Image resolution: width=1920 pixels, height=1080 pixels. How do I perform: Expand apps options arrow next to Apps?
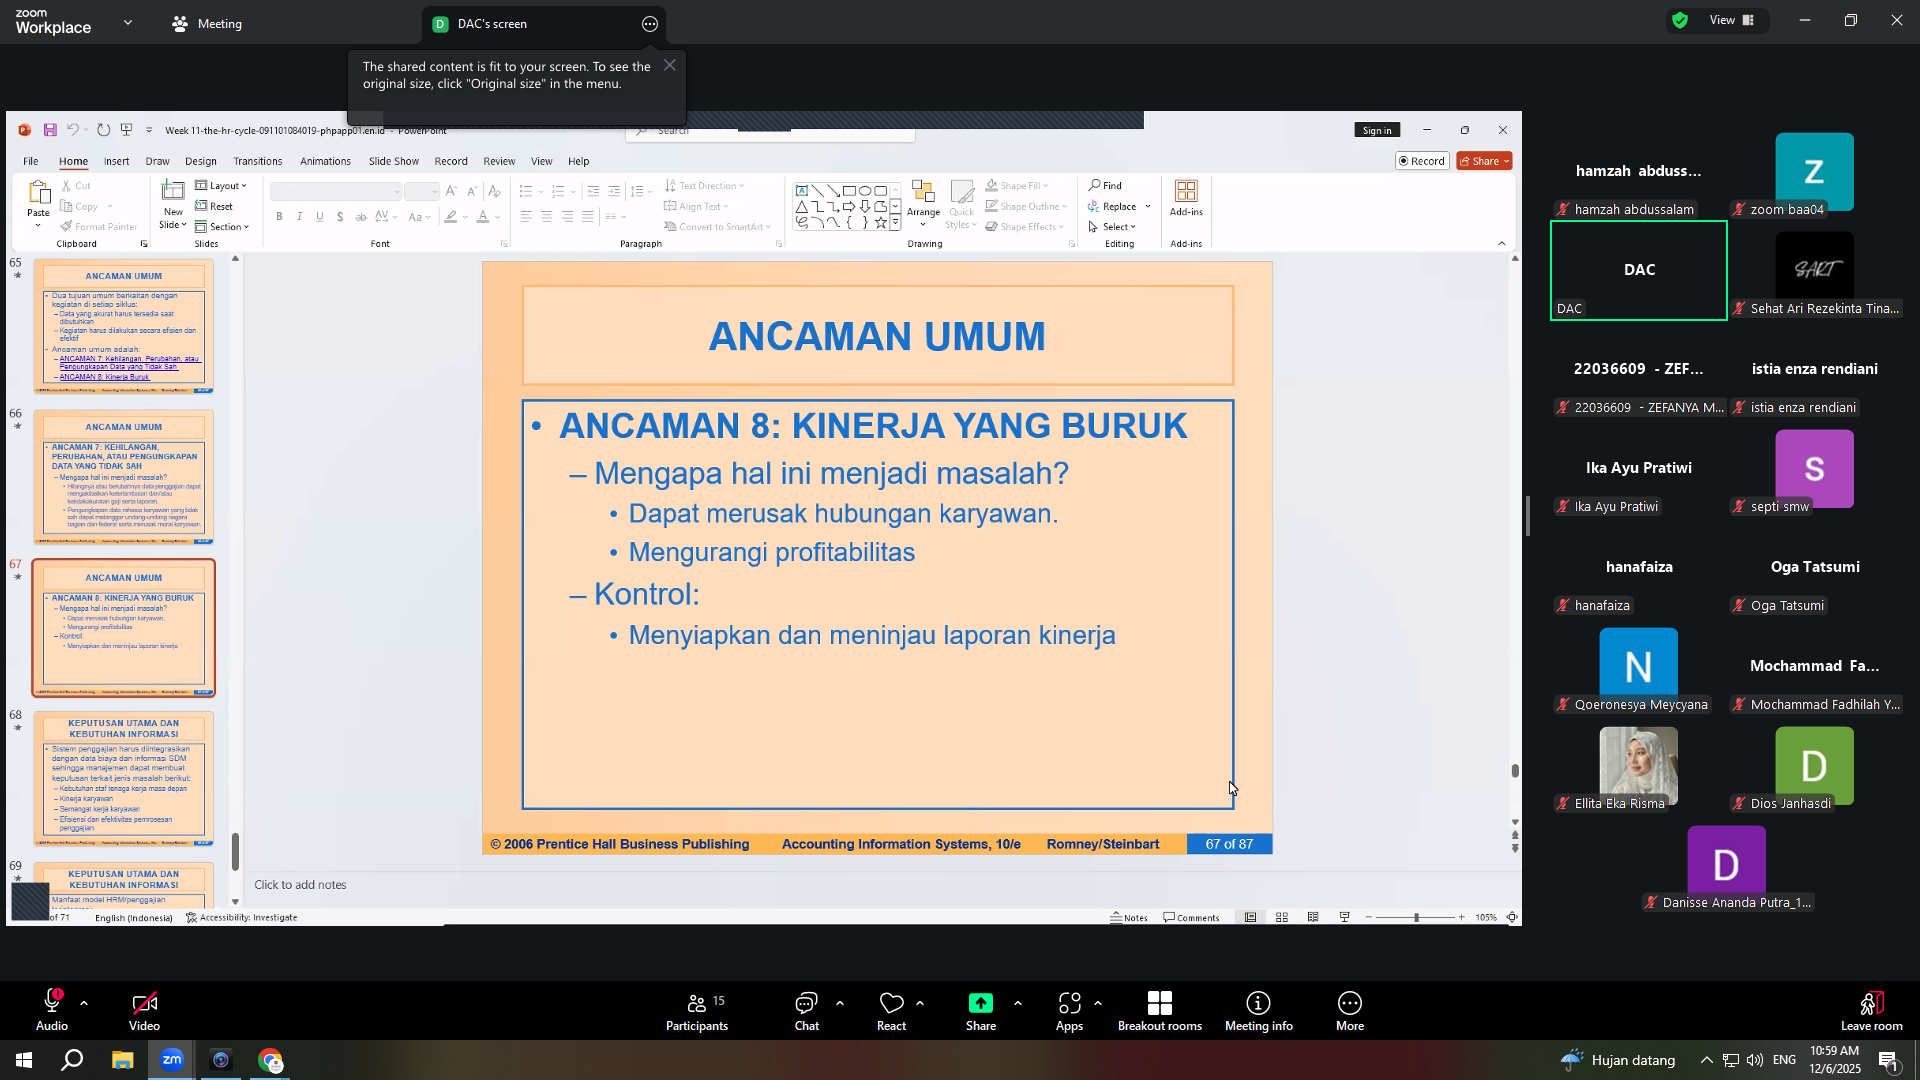(1098, 1003)
